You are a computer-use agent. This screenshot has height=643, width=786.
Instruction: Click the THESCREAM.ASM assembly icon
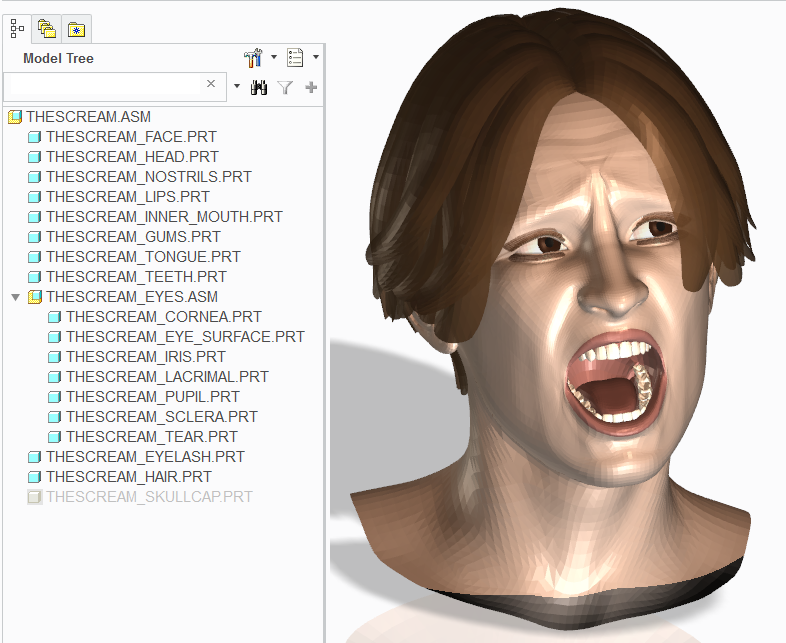coord(16,117)
